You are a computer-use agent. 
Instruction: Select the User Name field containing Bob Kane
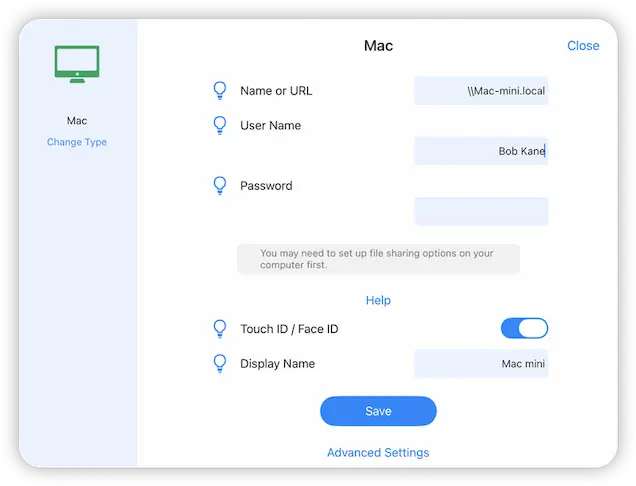click(481, 151)
